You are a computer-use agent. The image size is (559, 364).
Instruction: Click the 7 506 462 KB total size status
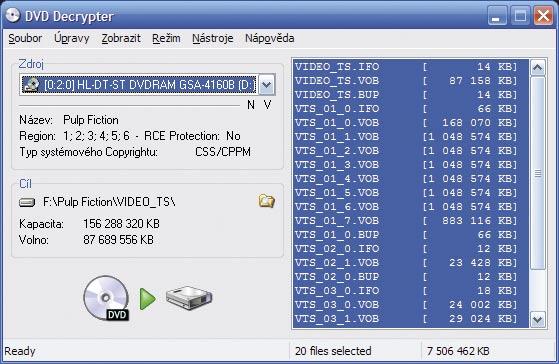point(458,351)
